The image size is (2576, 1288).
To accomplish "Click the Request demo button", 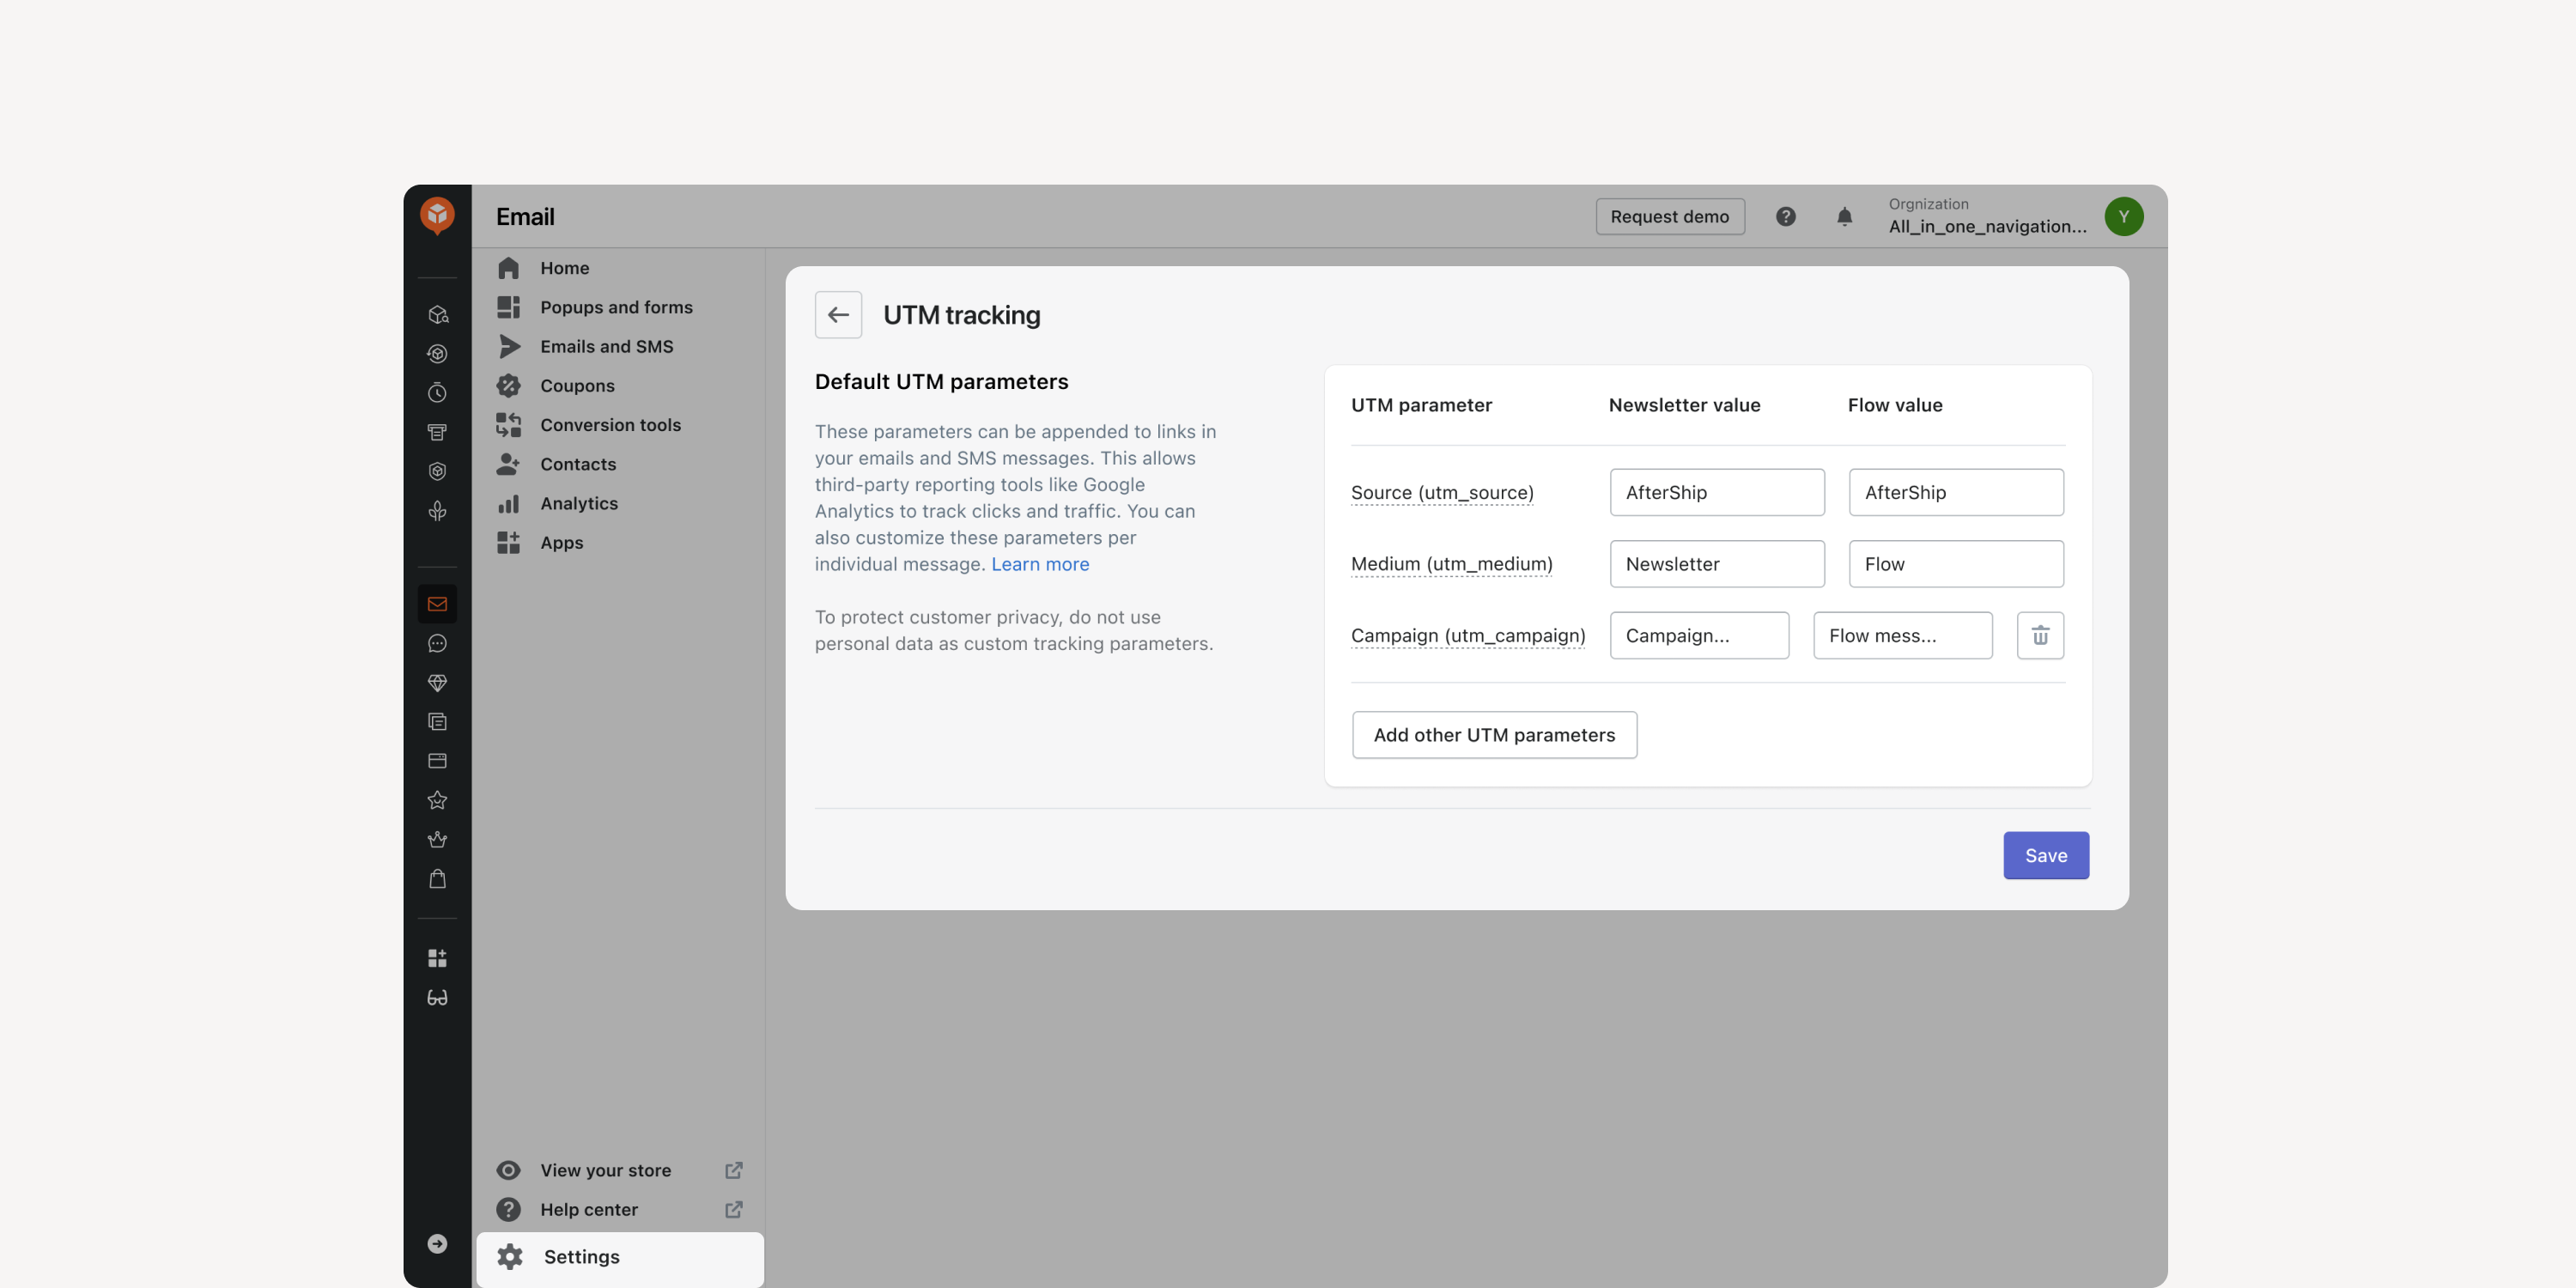I will pyautogui.click(x=1669, y=216).
